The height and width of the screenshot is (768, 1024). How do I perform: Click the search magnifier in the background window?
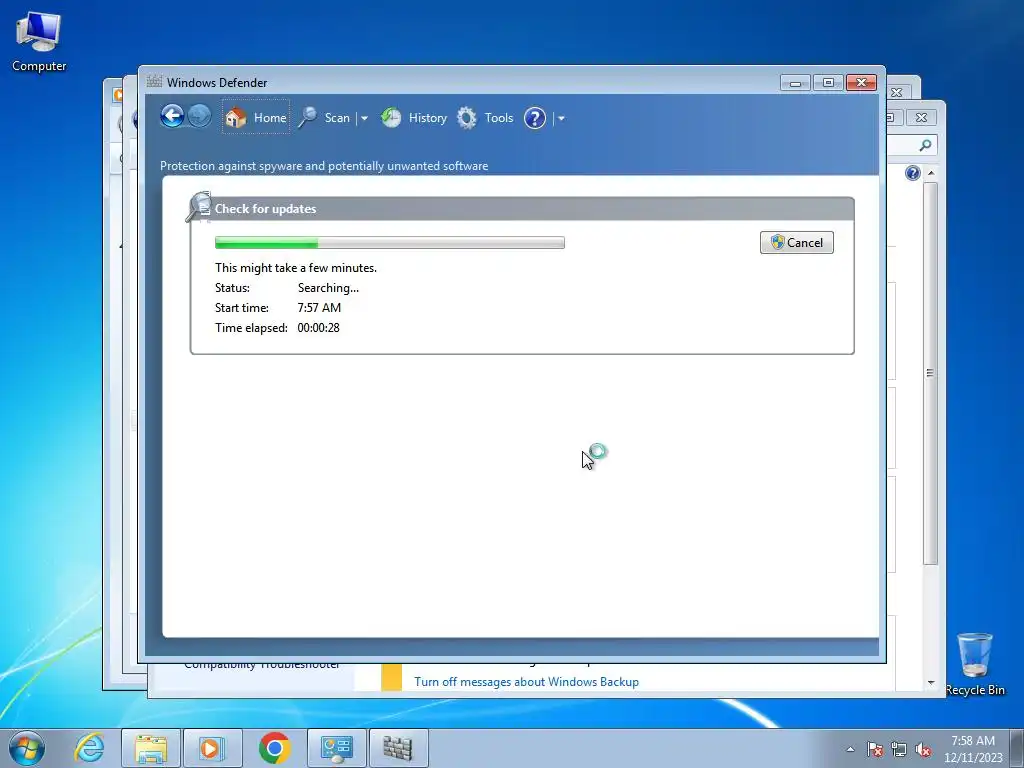coord(925,145)
